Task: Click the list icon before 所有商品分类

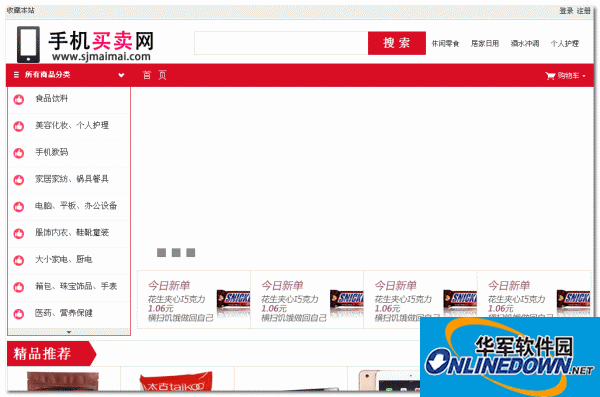Action: point(16,75)
